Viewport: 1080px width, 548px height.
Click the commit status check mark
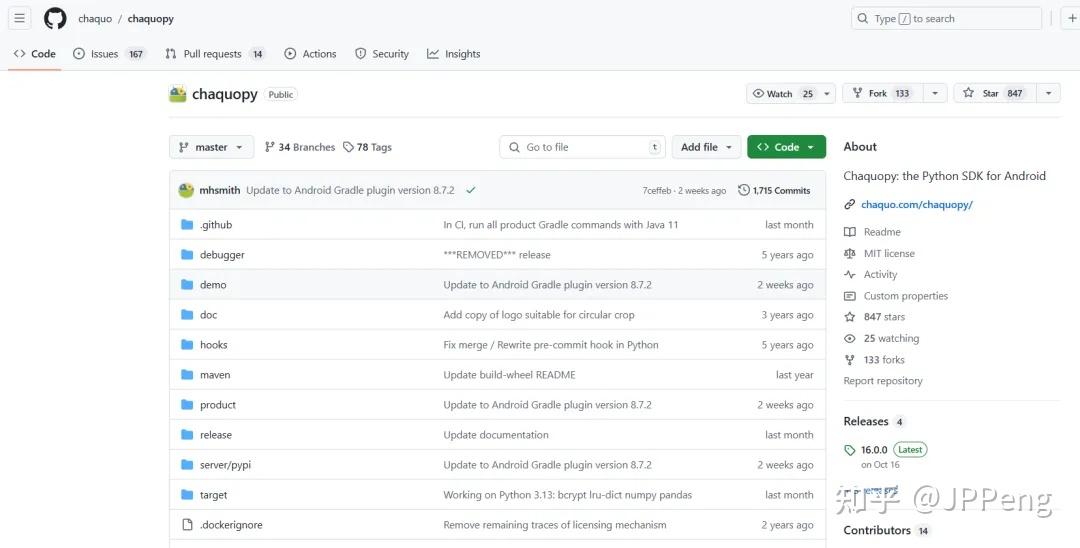click(471, 190)
